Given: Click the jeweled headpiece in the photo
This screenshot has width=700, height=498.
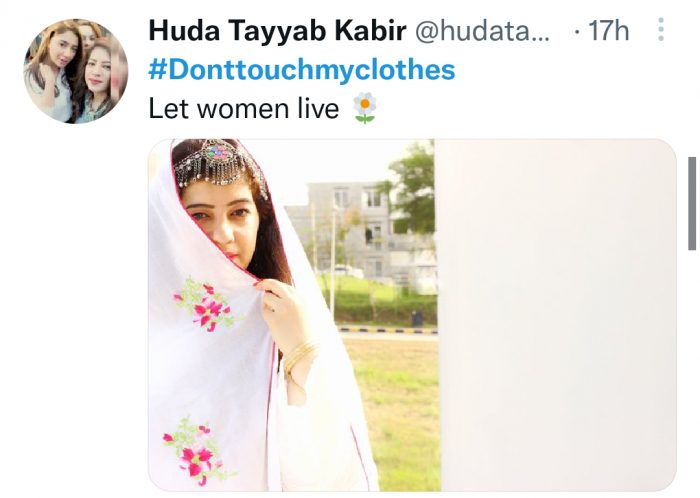Looking at the screenshot, I should pyautogui.click(x=217, y=163).
